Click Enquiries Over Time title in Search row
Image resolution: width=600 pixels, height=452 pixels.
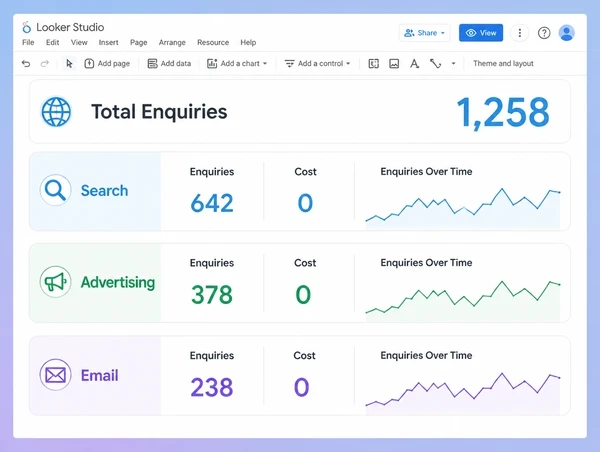426,171
